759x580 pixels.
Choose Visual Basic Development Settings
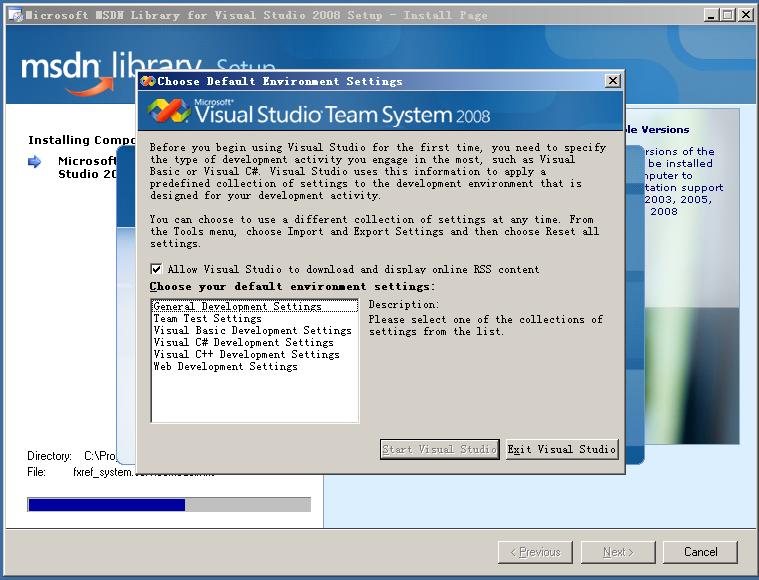point(255,331)
